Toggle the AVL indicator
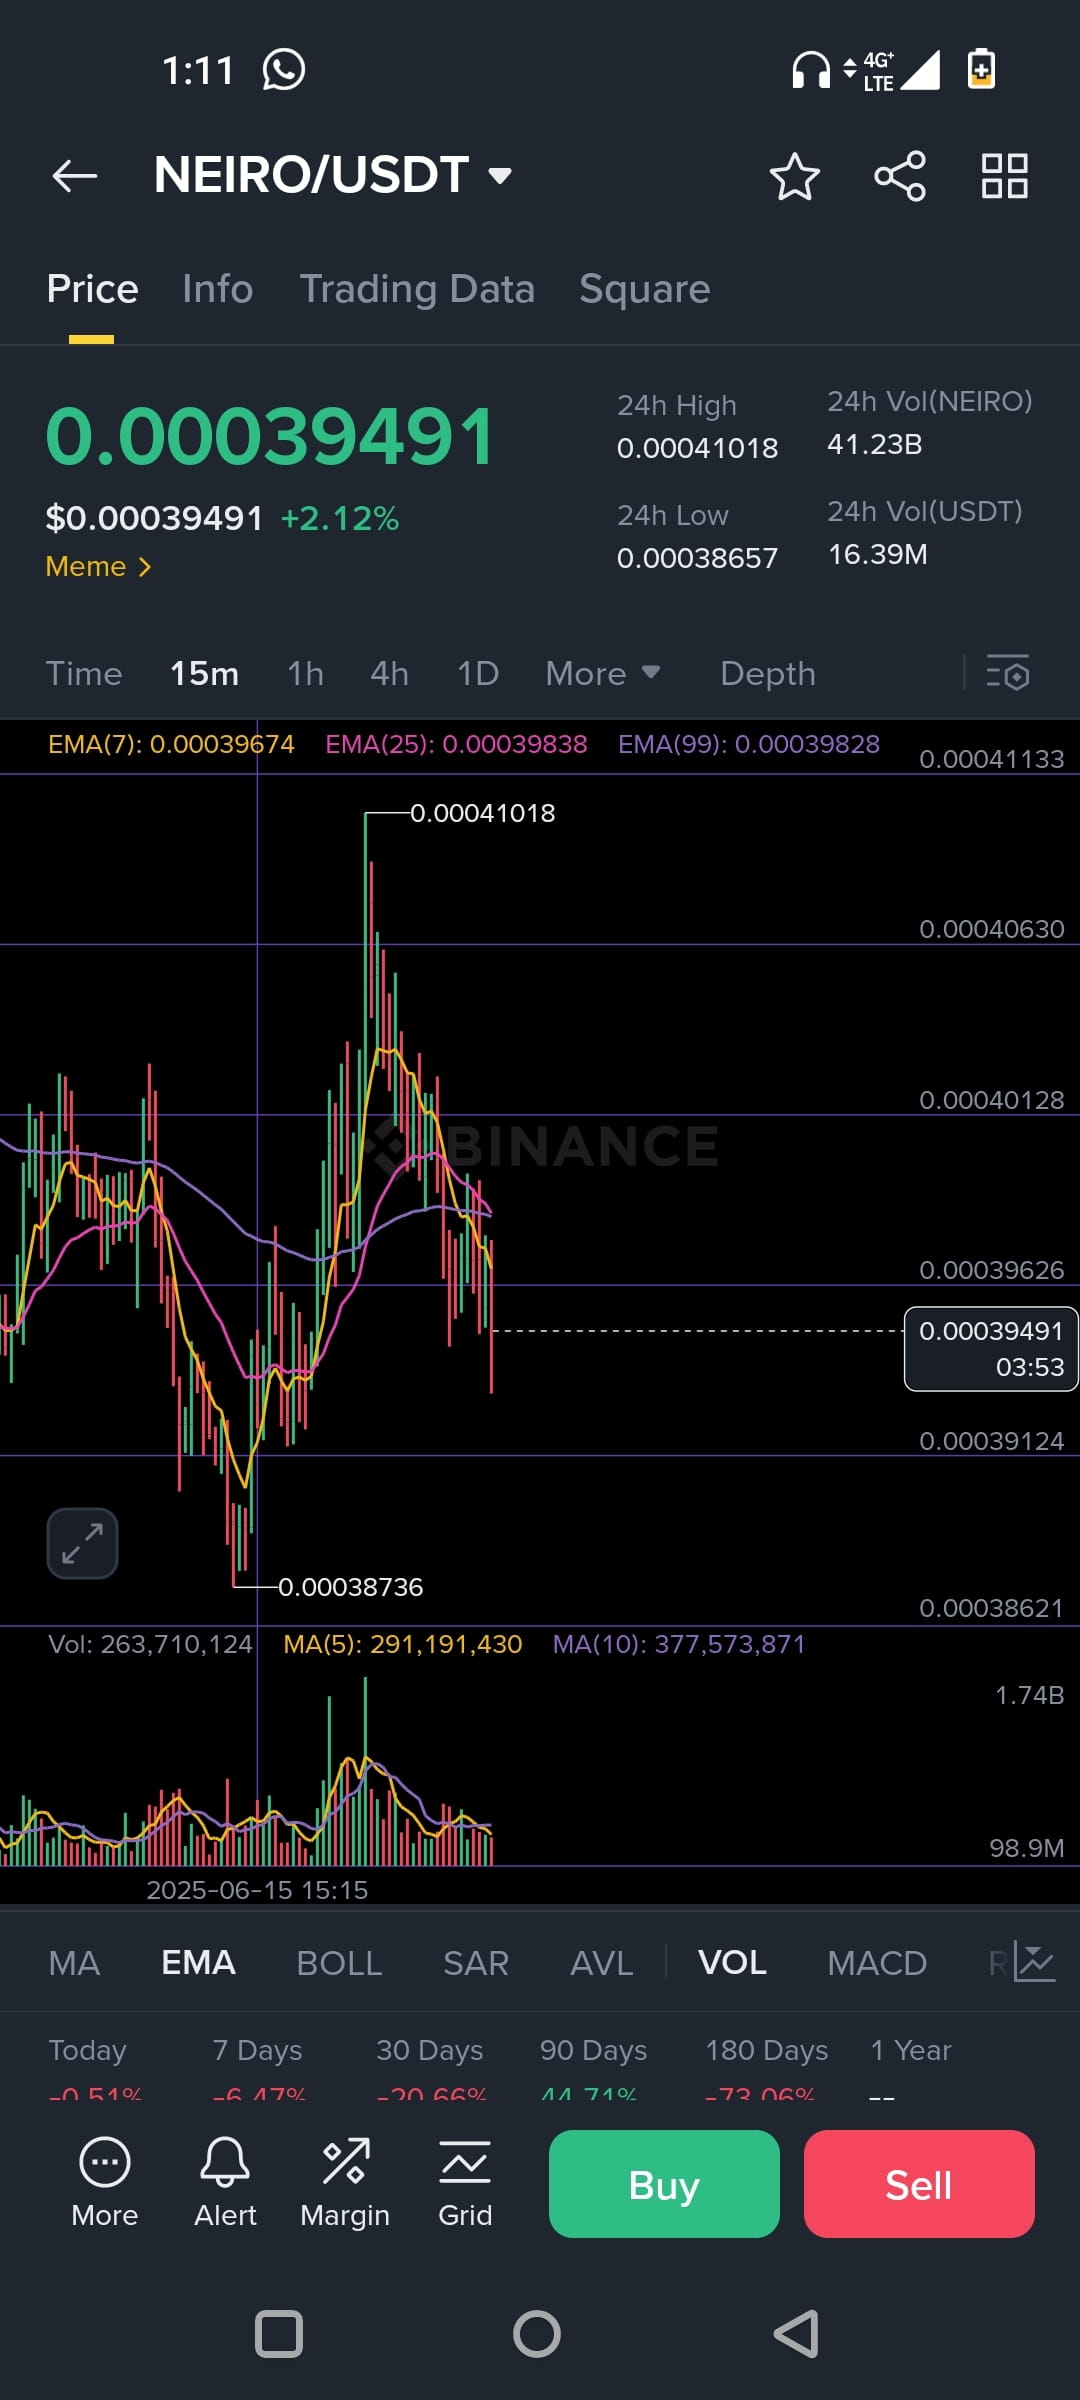The image size is (1080, 2400). coord(601,1963)
